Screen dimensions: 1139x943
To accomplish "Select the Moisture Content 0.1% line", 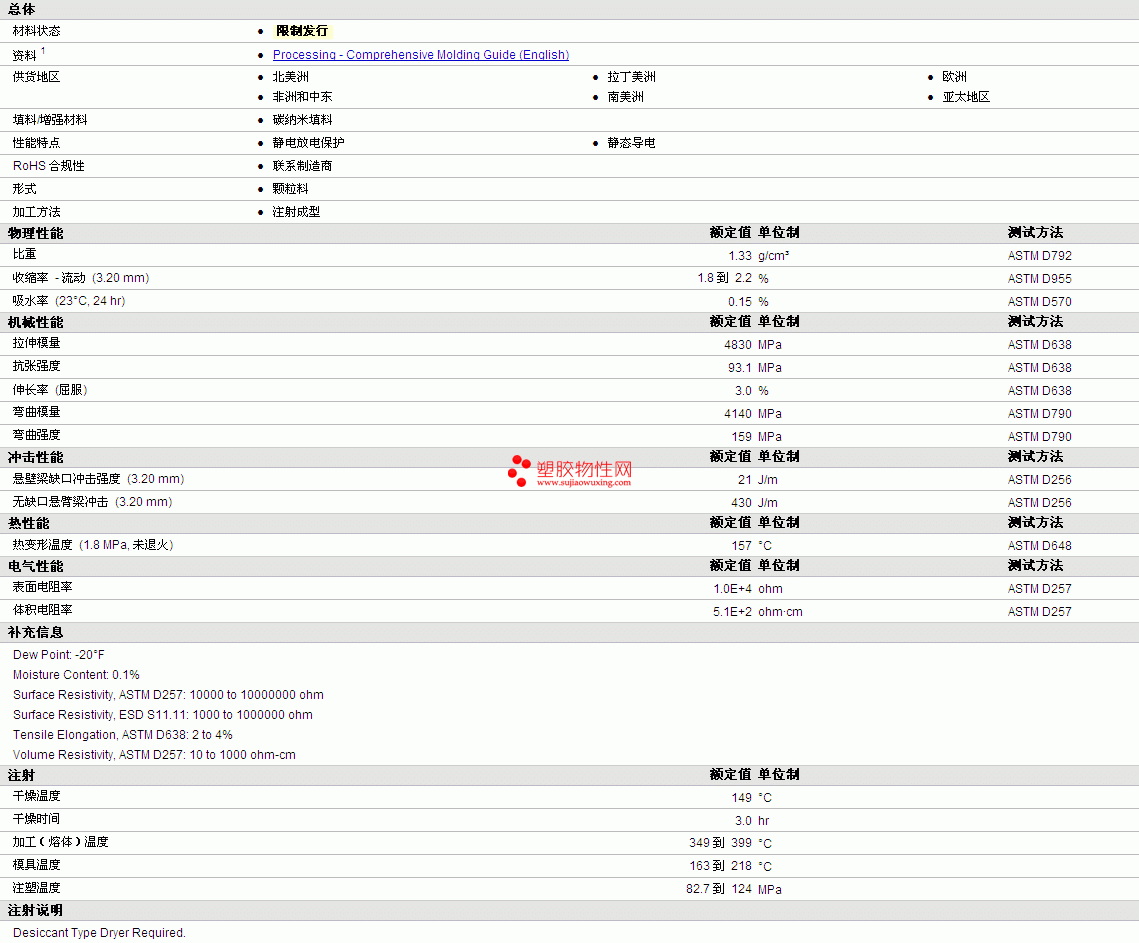I will 76,675.
